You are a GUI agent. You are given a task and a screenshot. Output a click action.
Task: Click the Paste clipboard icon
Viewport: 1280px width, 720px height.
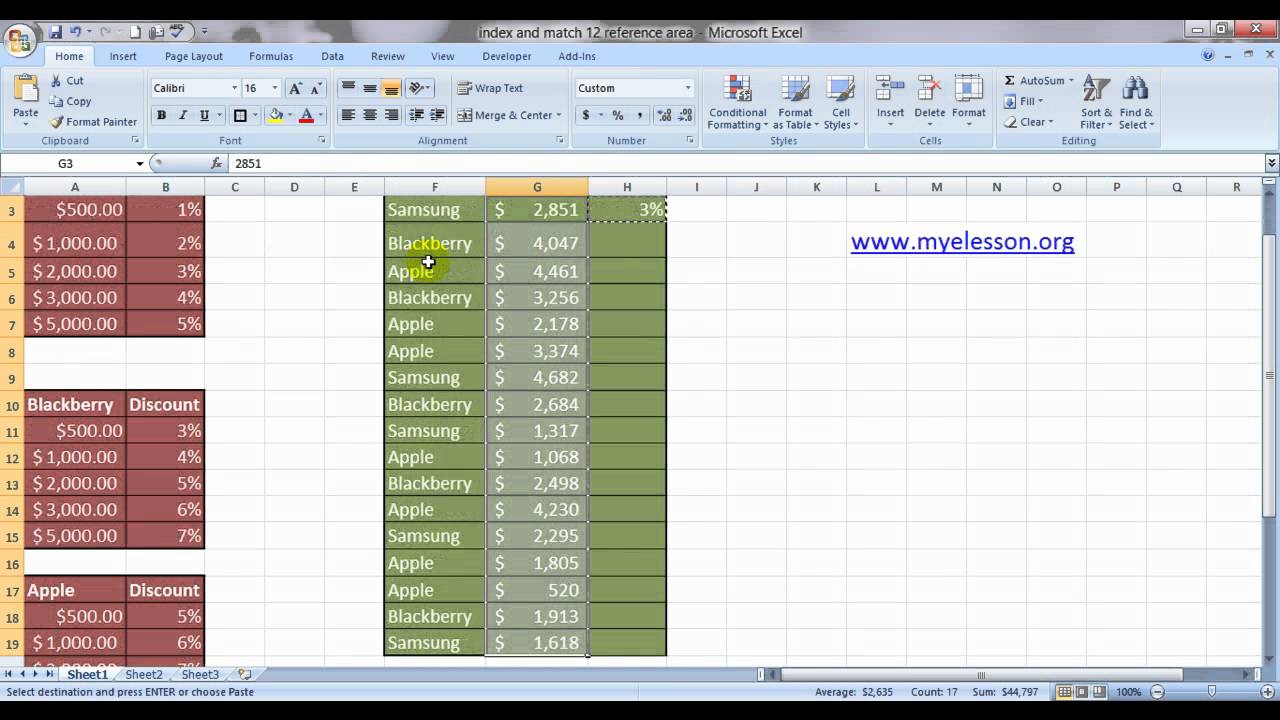coord(26,90)
